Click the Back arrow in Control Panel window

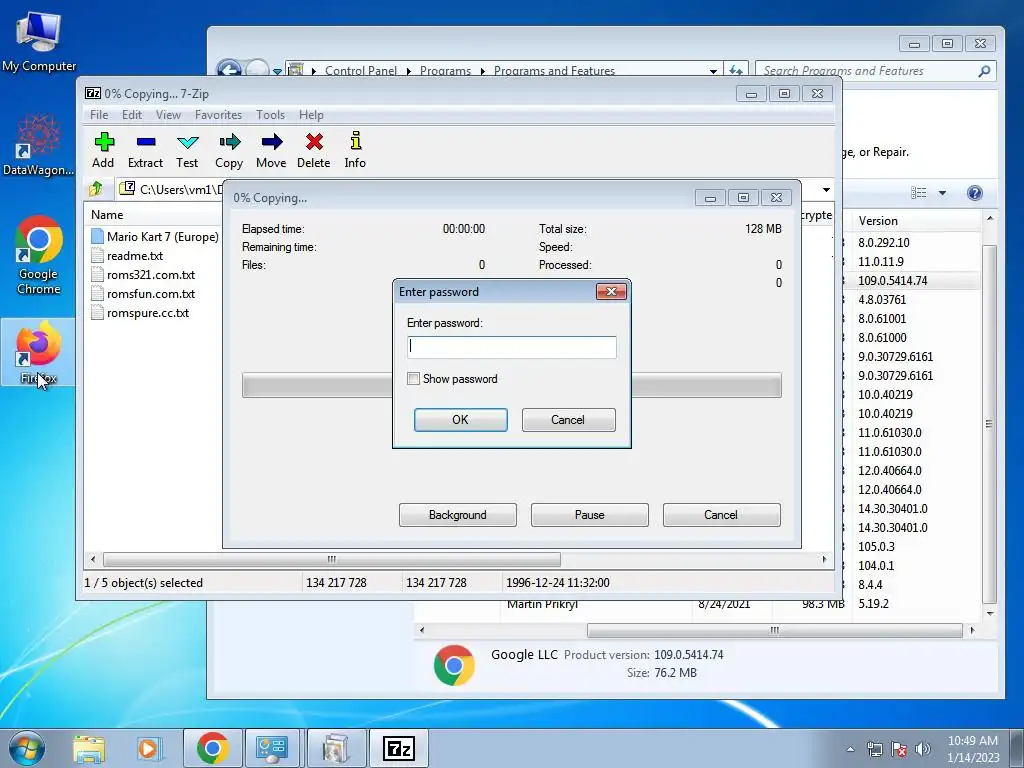229,69
